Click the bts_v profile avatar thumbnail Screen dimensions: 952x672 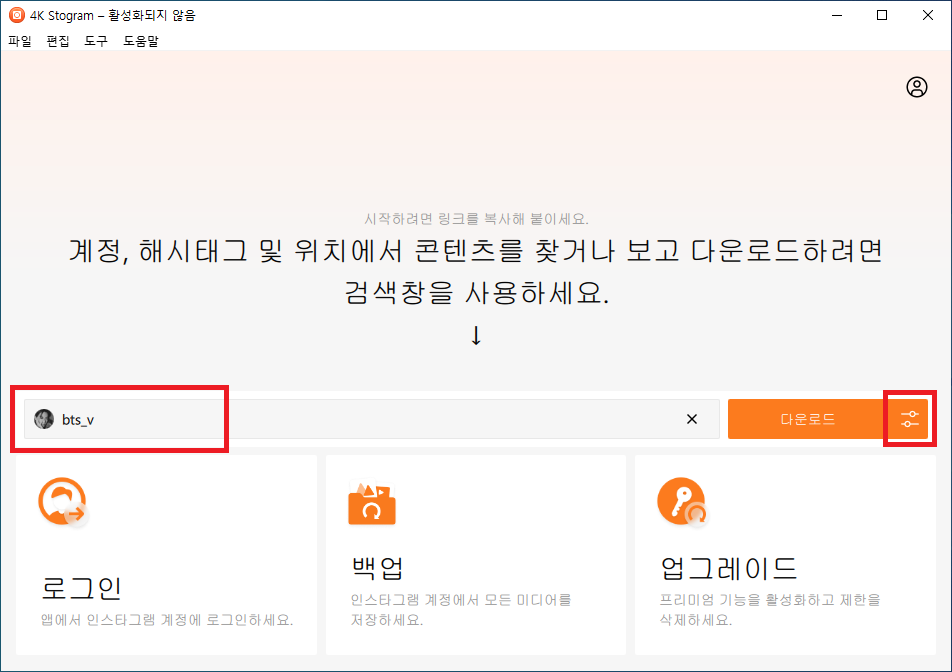coord(44,419)
